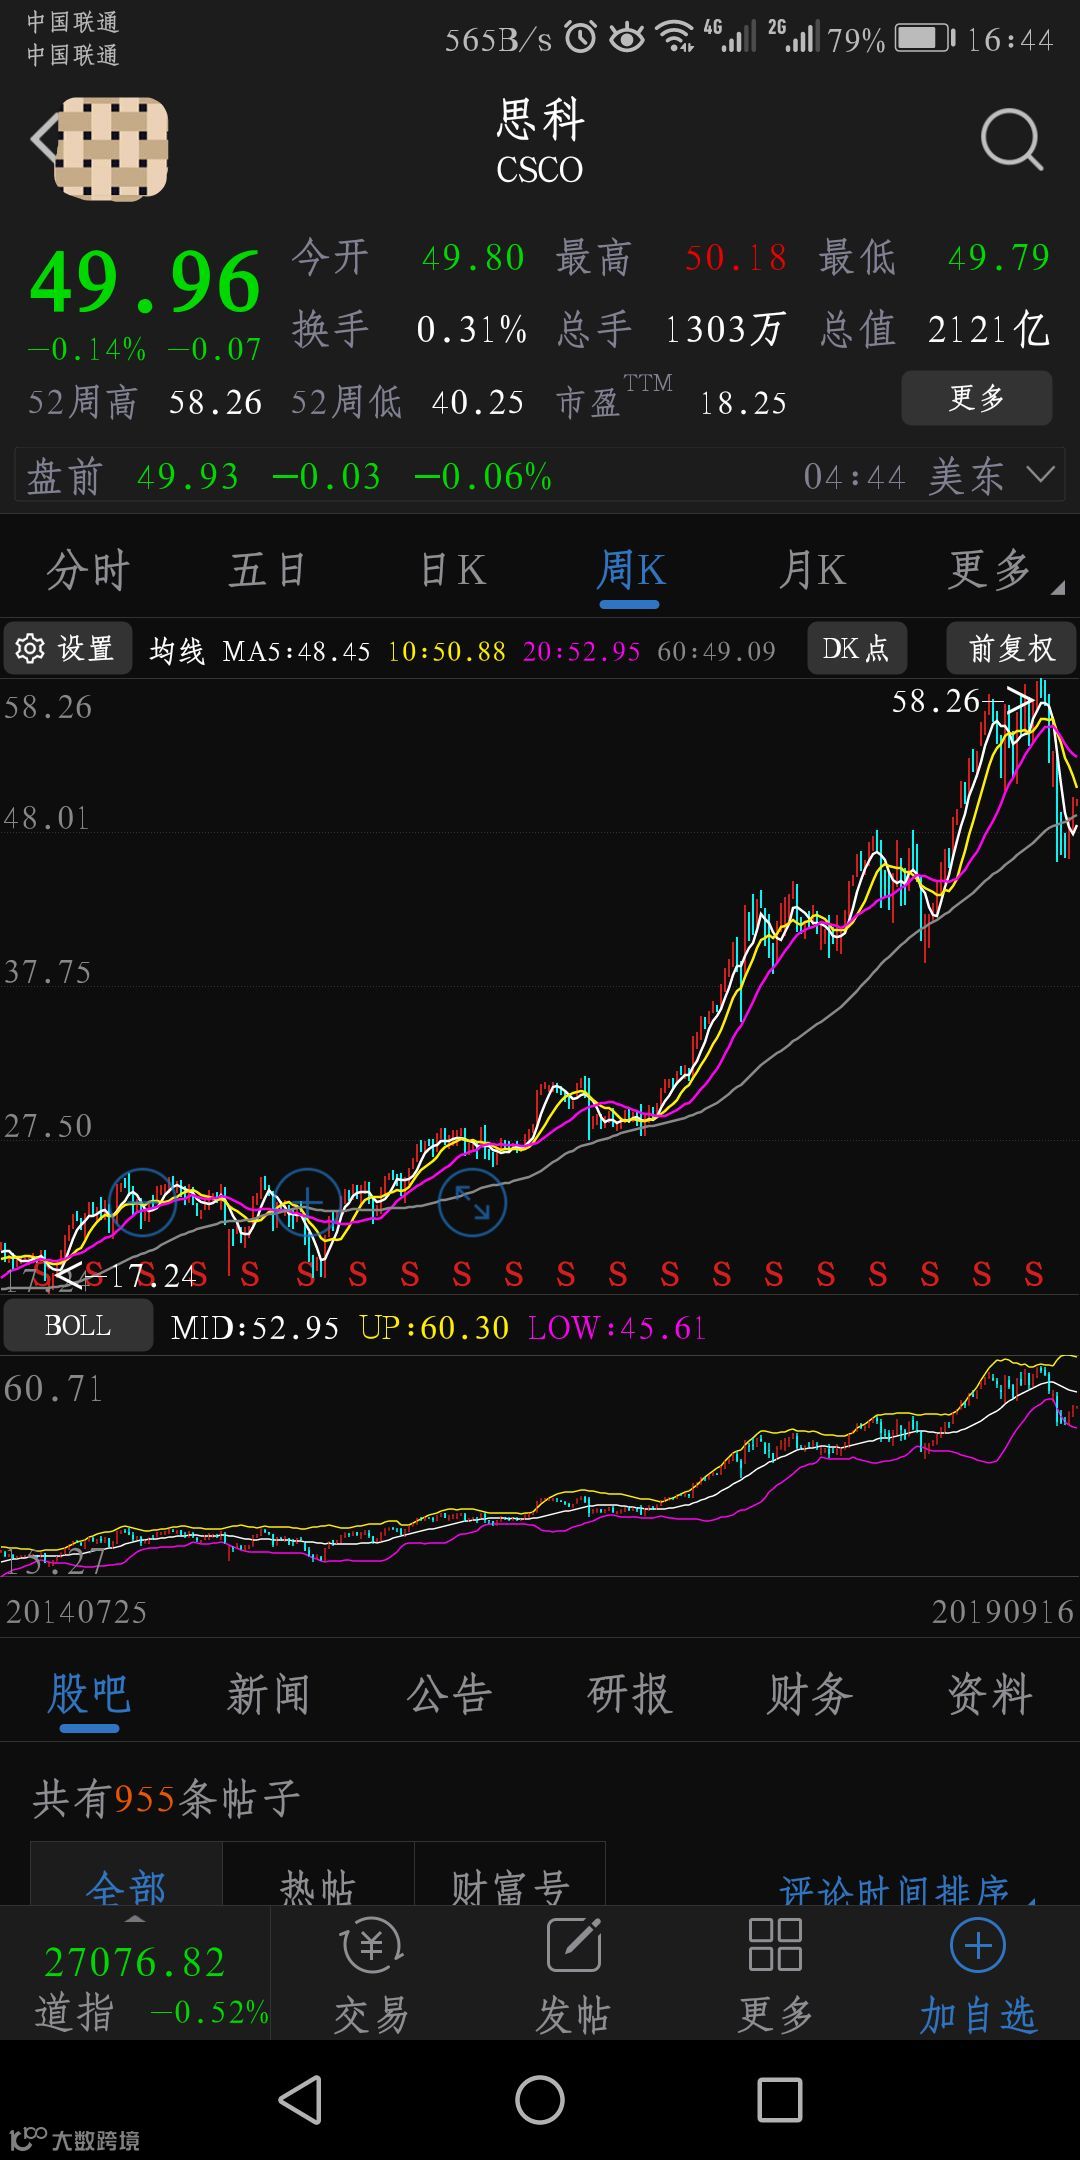This screenshot has height=2160, width=1080.
Task: Select the 周K chart tab
Action: pos(630,572)
